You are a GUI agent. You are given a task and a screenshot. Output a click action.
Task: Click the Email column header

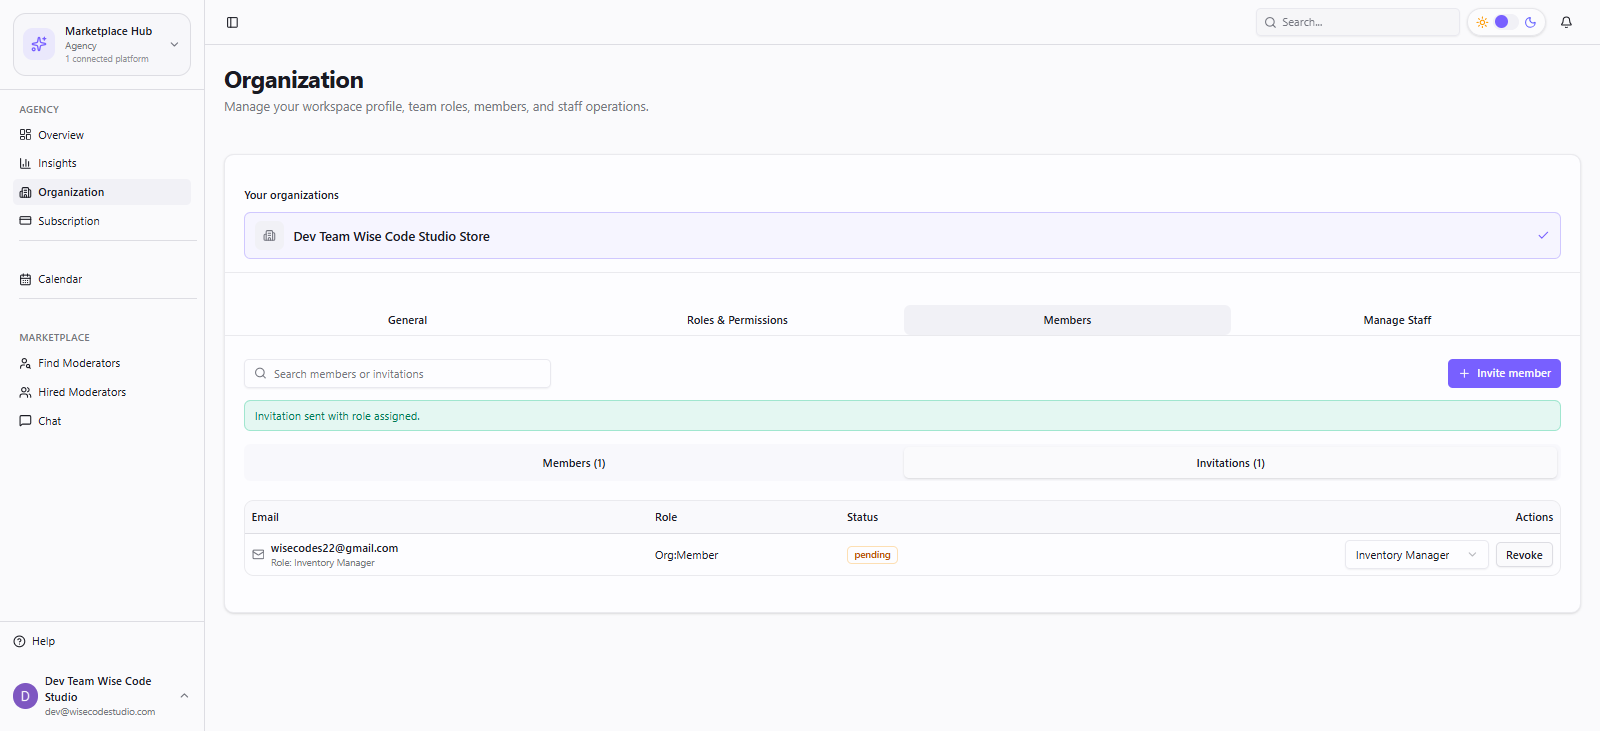(265, 517)
